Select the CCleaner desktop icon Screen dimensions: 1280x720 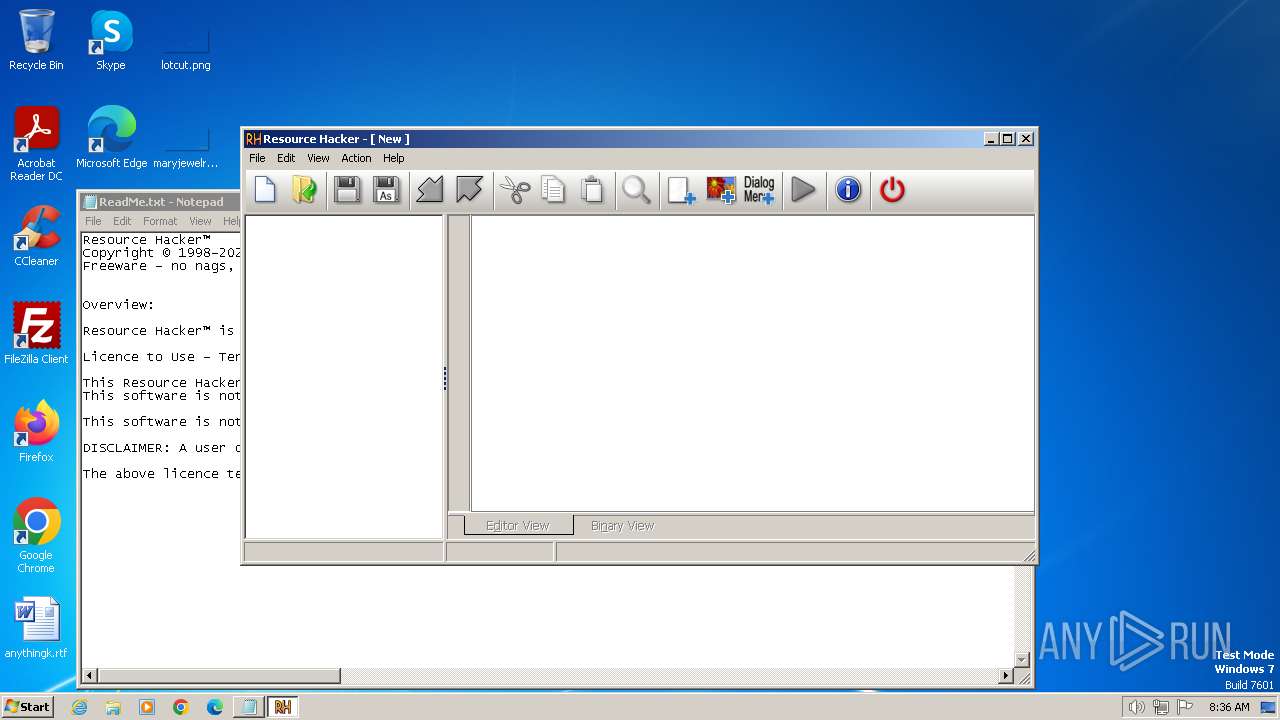[x=36, y=236]
